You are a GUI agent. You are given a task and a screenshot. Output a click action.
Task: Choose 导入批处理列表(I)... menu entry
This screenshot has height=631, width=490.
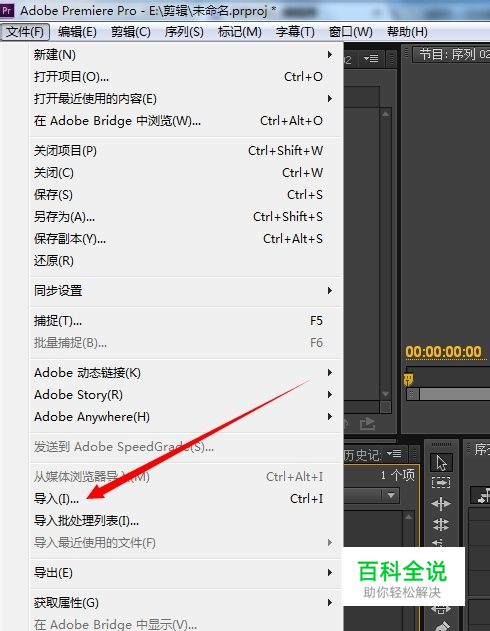[186, 521]
